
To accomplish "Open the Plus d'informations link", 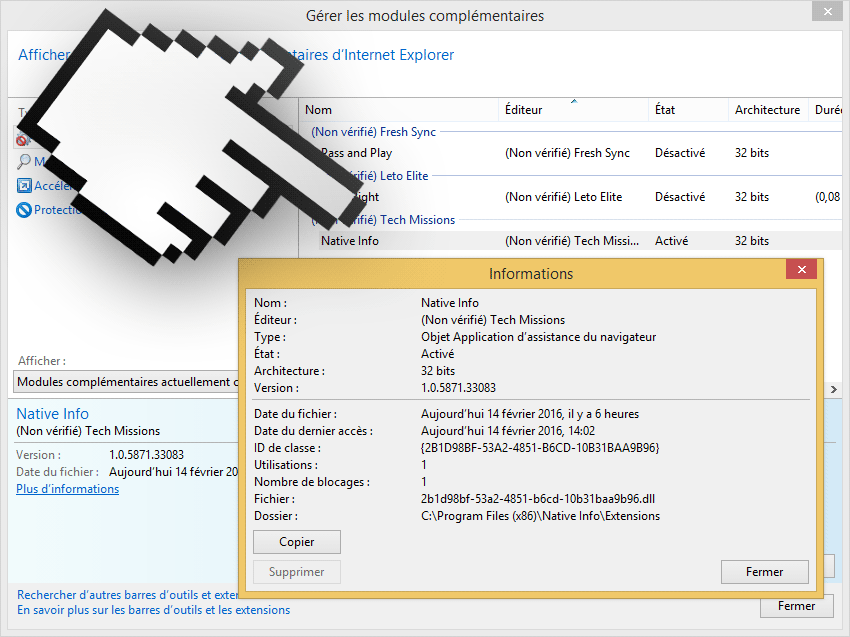I will (x=67, y=489).
